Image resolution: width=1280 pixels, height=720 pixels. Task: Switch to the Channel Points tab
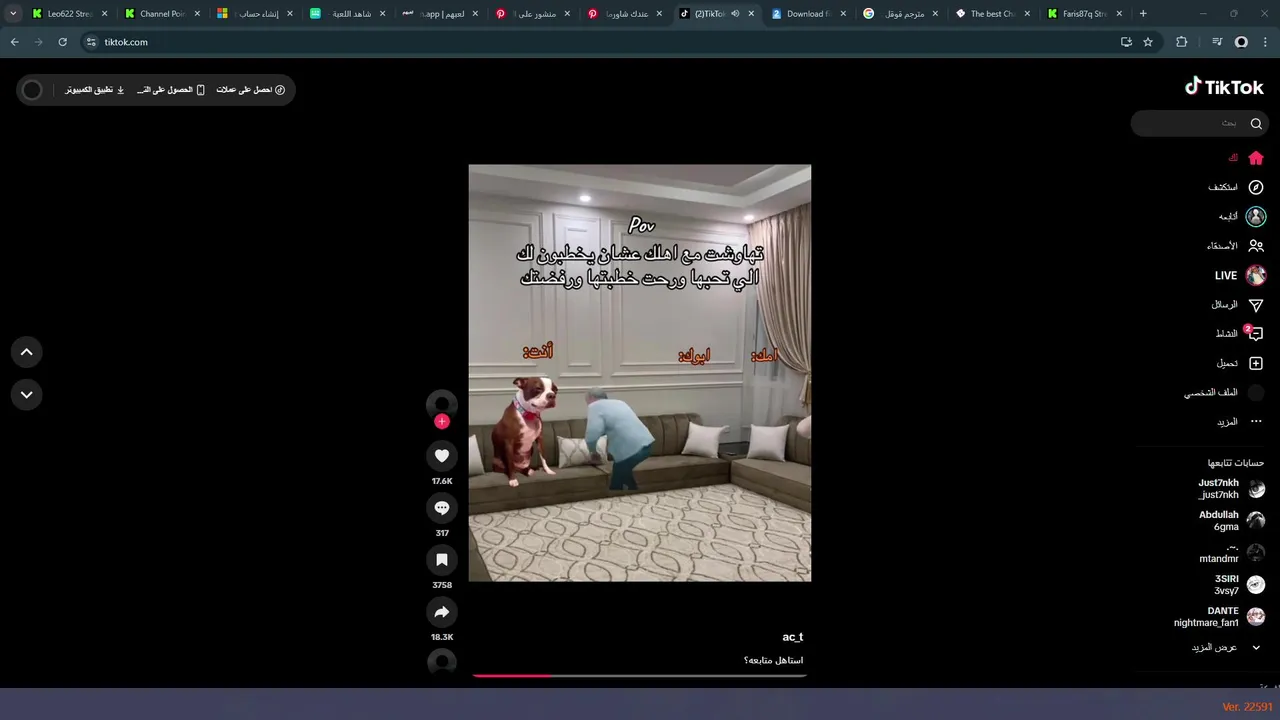(x=162, y=14)
